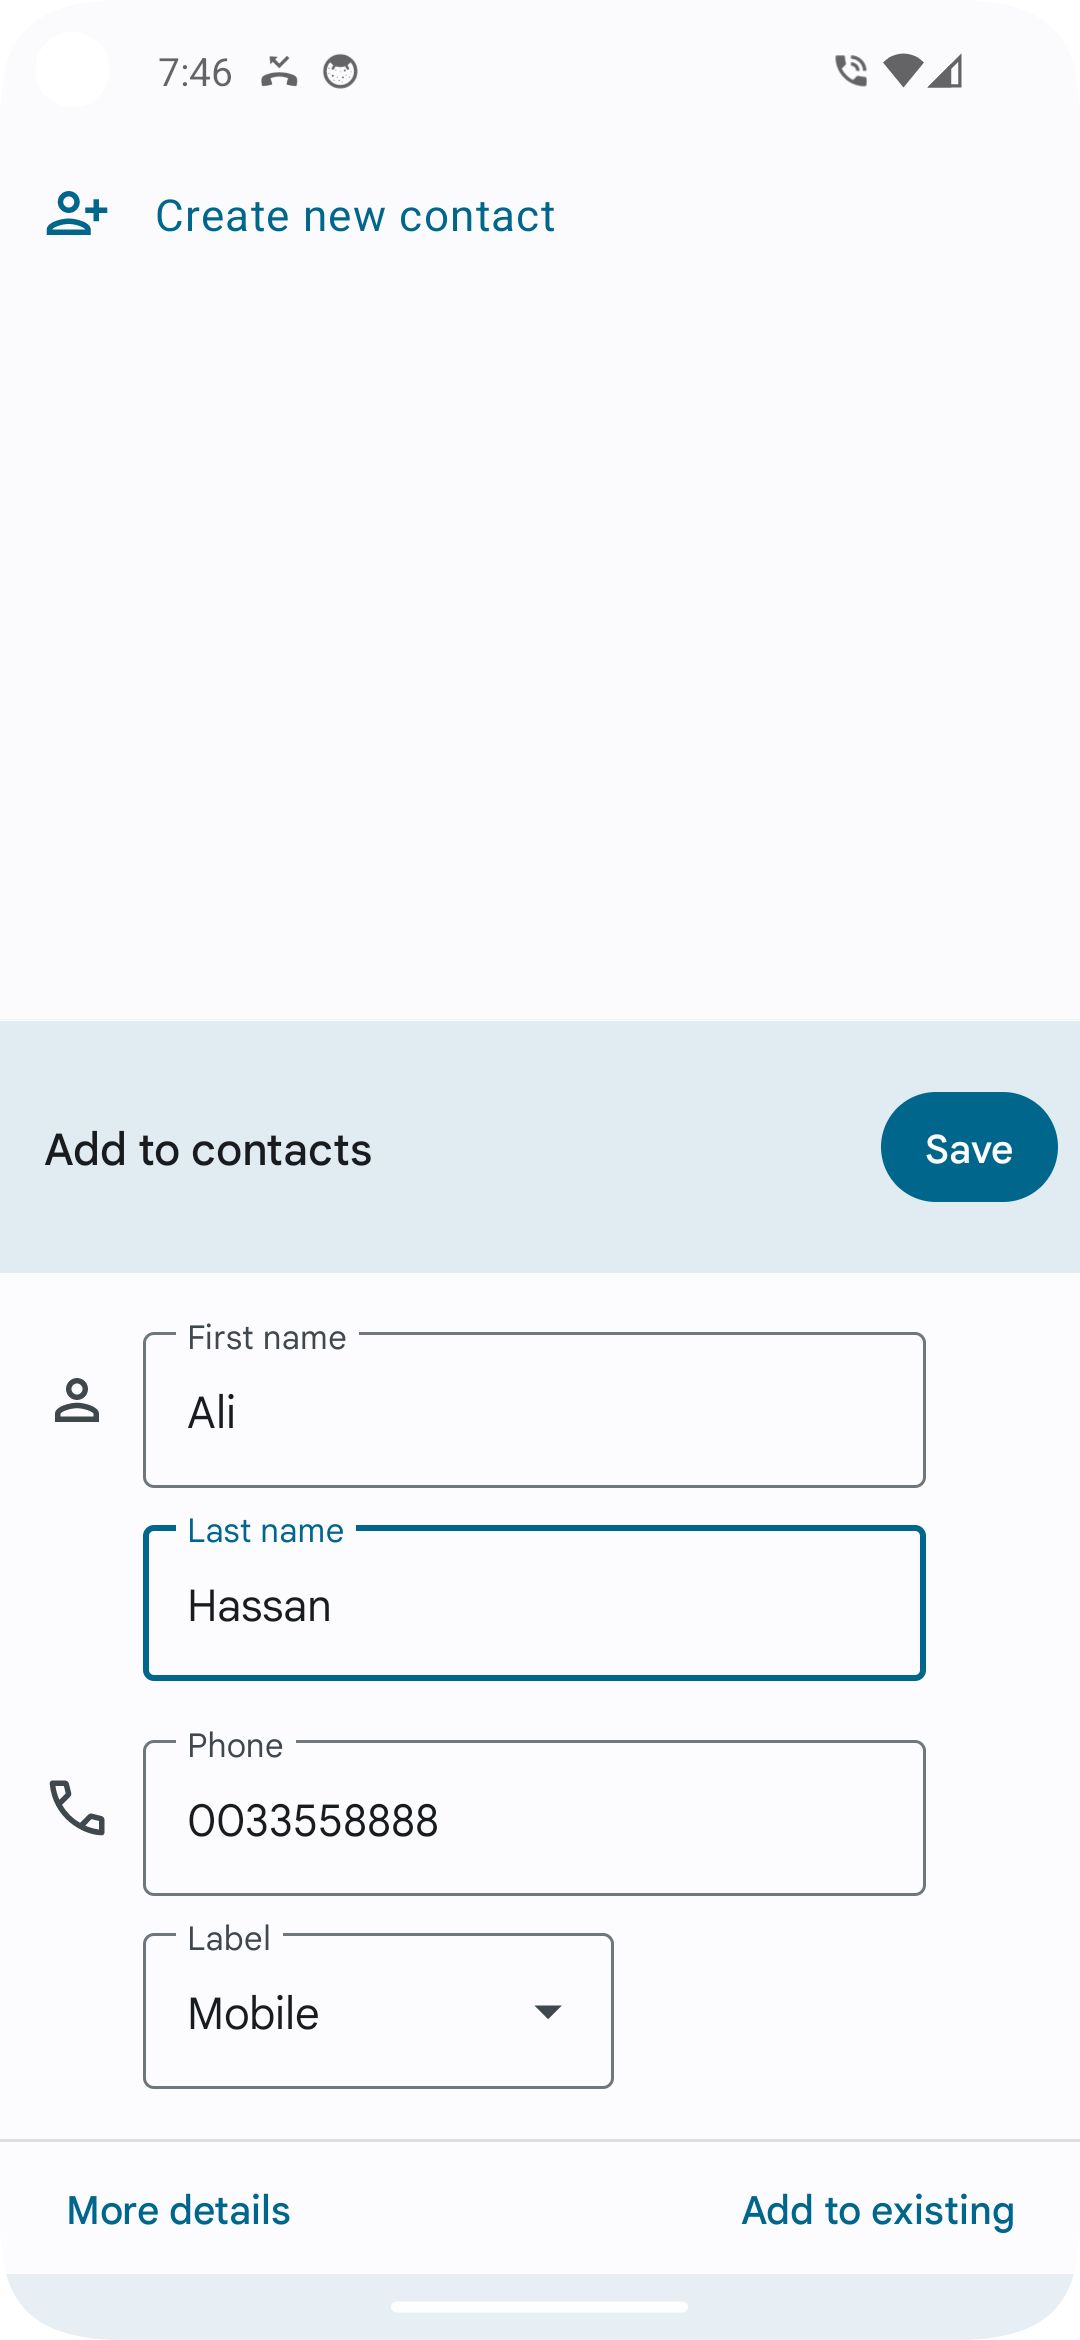This screenshot has width=1080, height=2340.
Task: Tap the 7:46 clock in status bar
Action: pos(195,73)
